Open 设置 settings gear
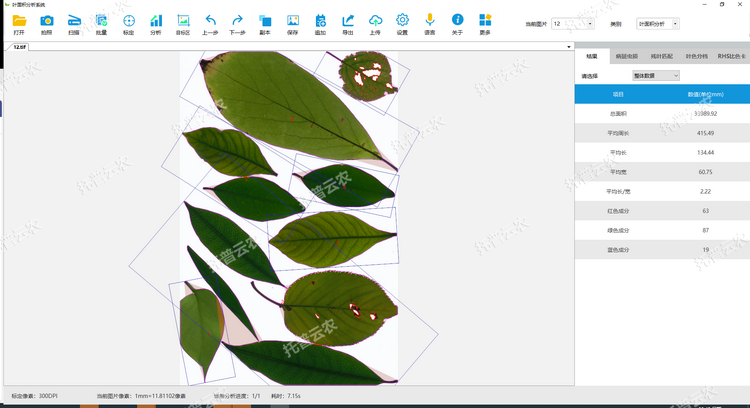Image resolution: width=750 pixels, height=408 pixels. 402,21
